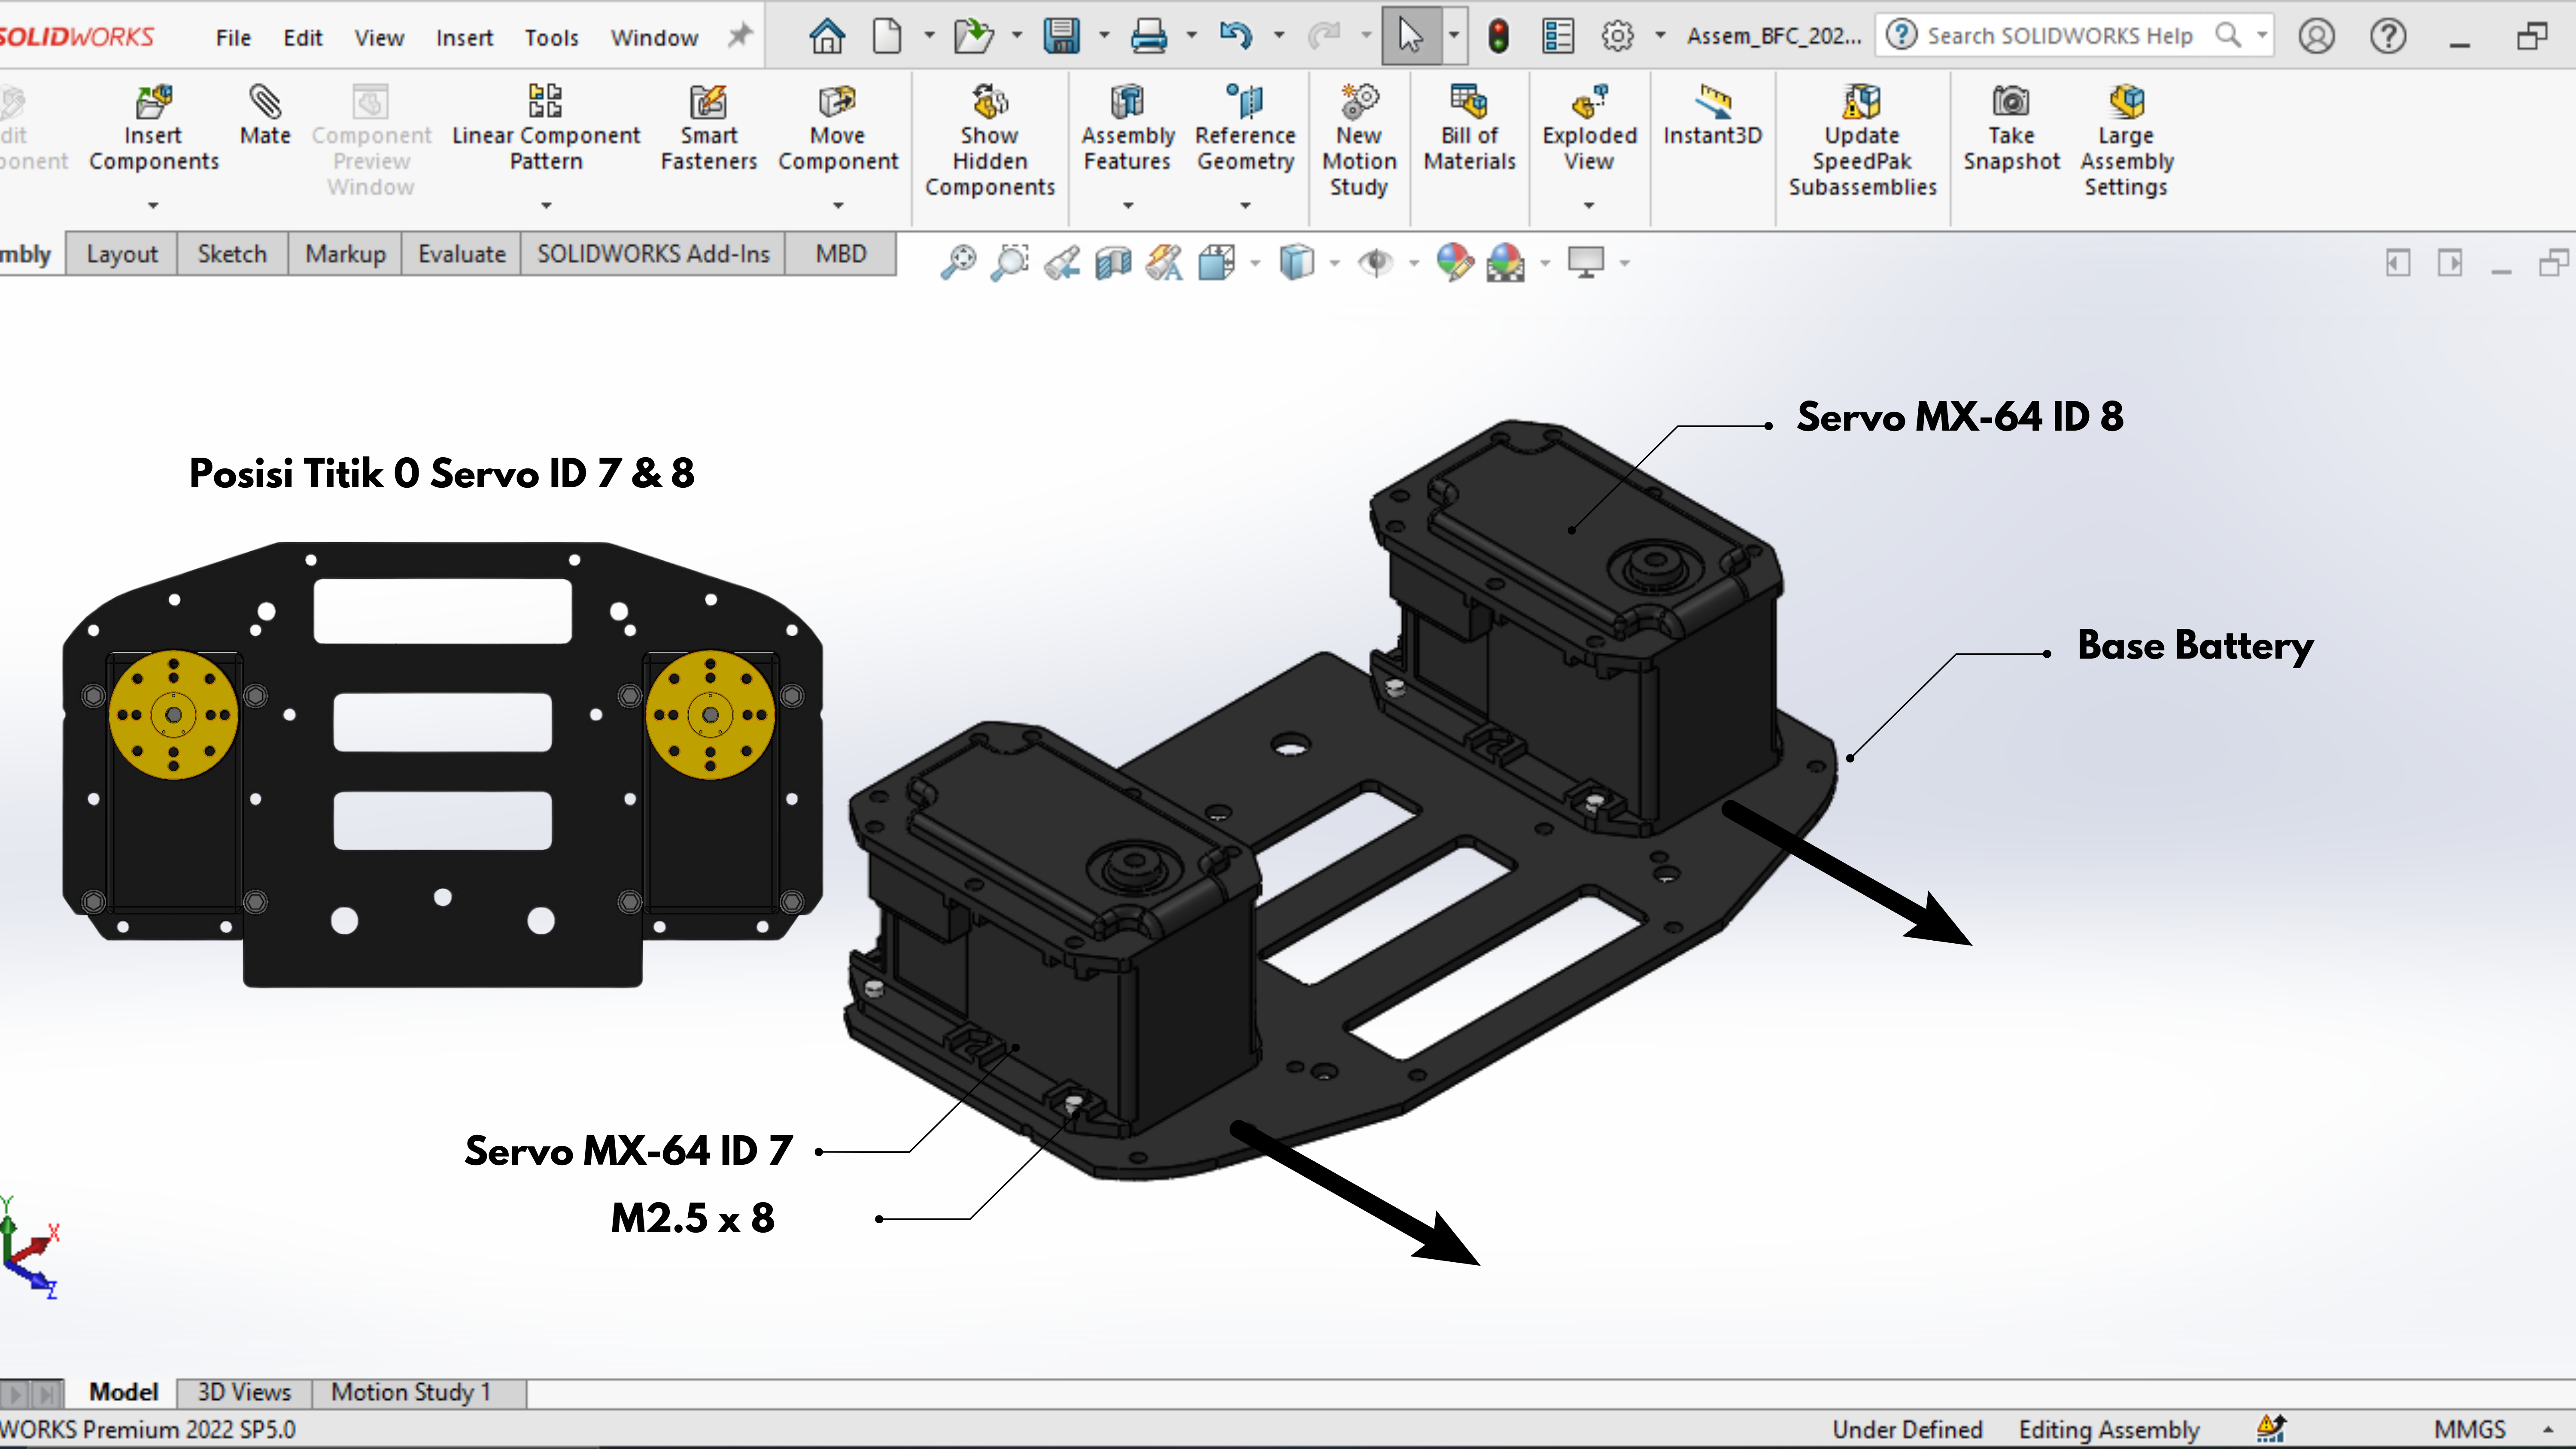Click Zoom to Fit magnifier icon
The width and height of the screenshot is (2576, 1449).
pos(958,263)
